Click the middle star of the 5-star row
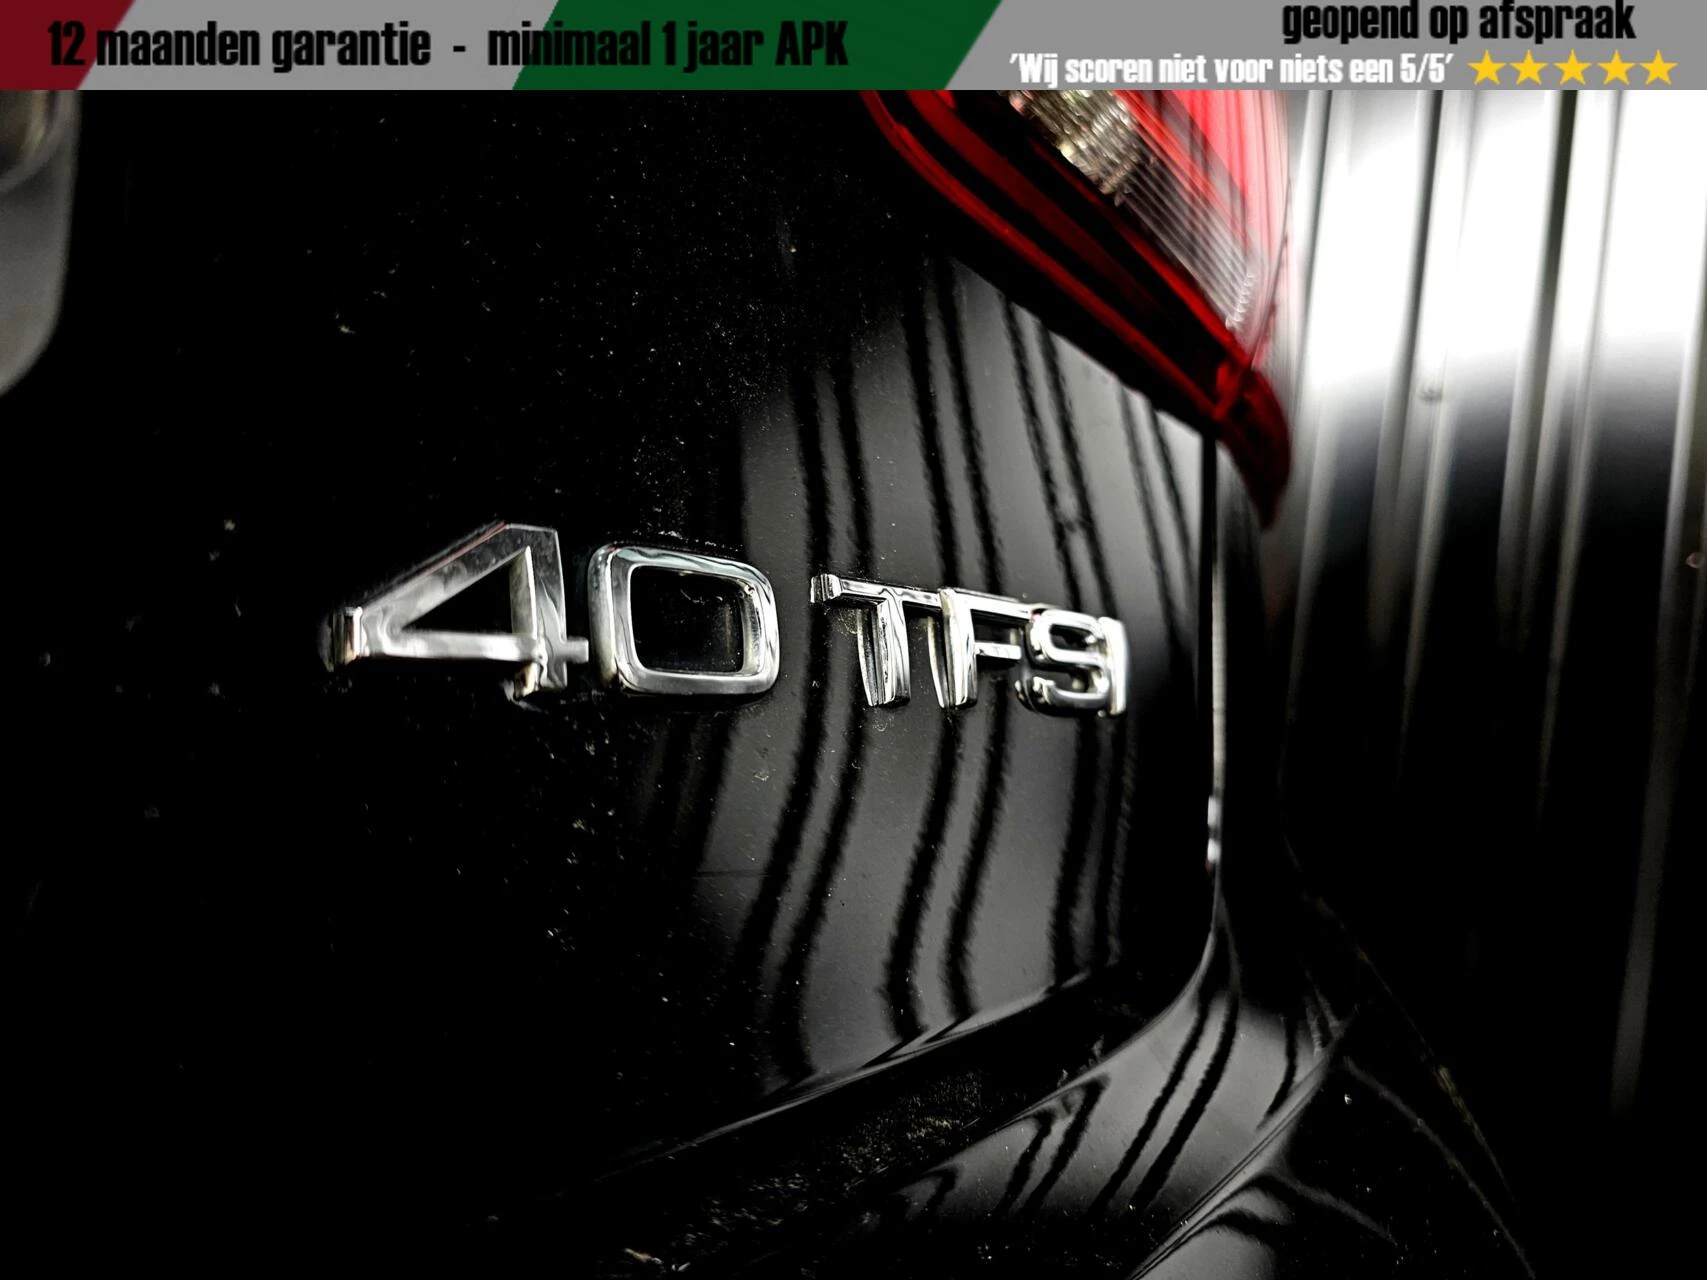Screen dimensions: 1707x1280 1571,68
